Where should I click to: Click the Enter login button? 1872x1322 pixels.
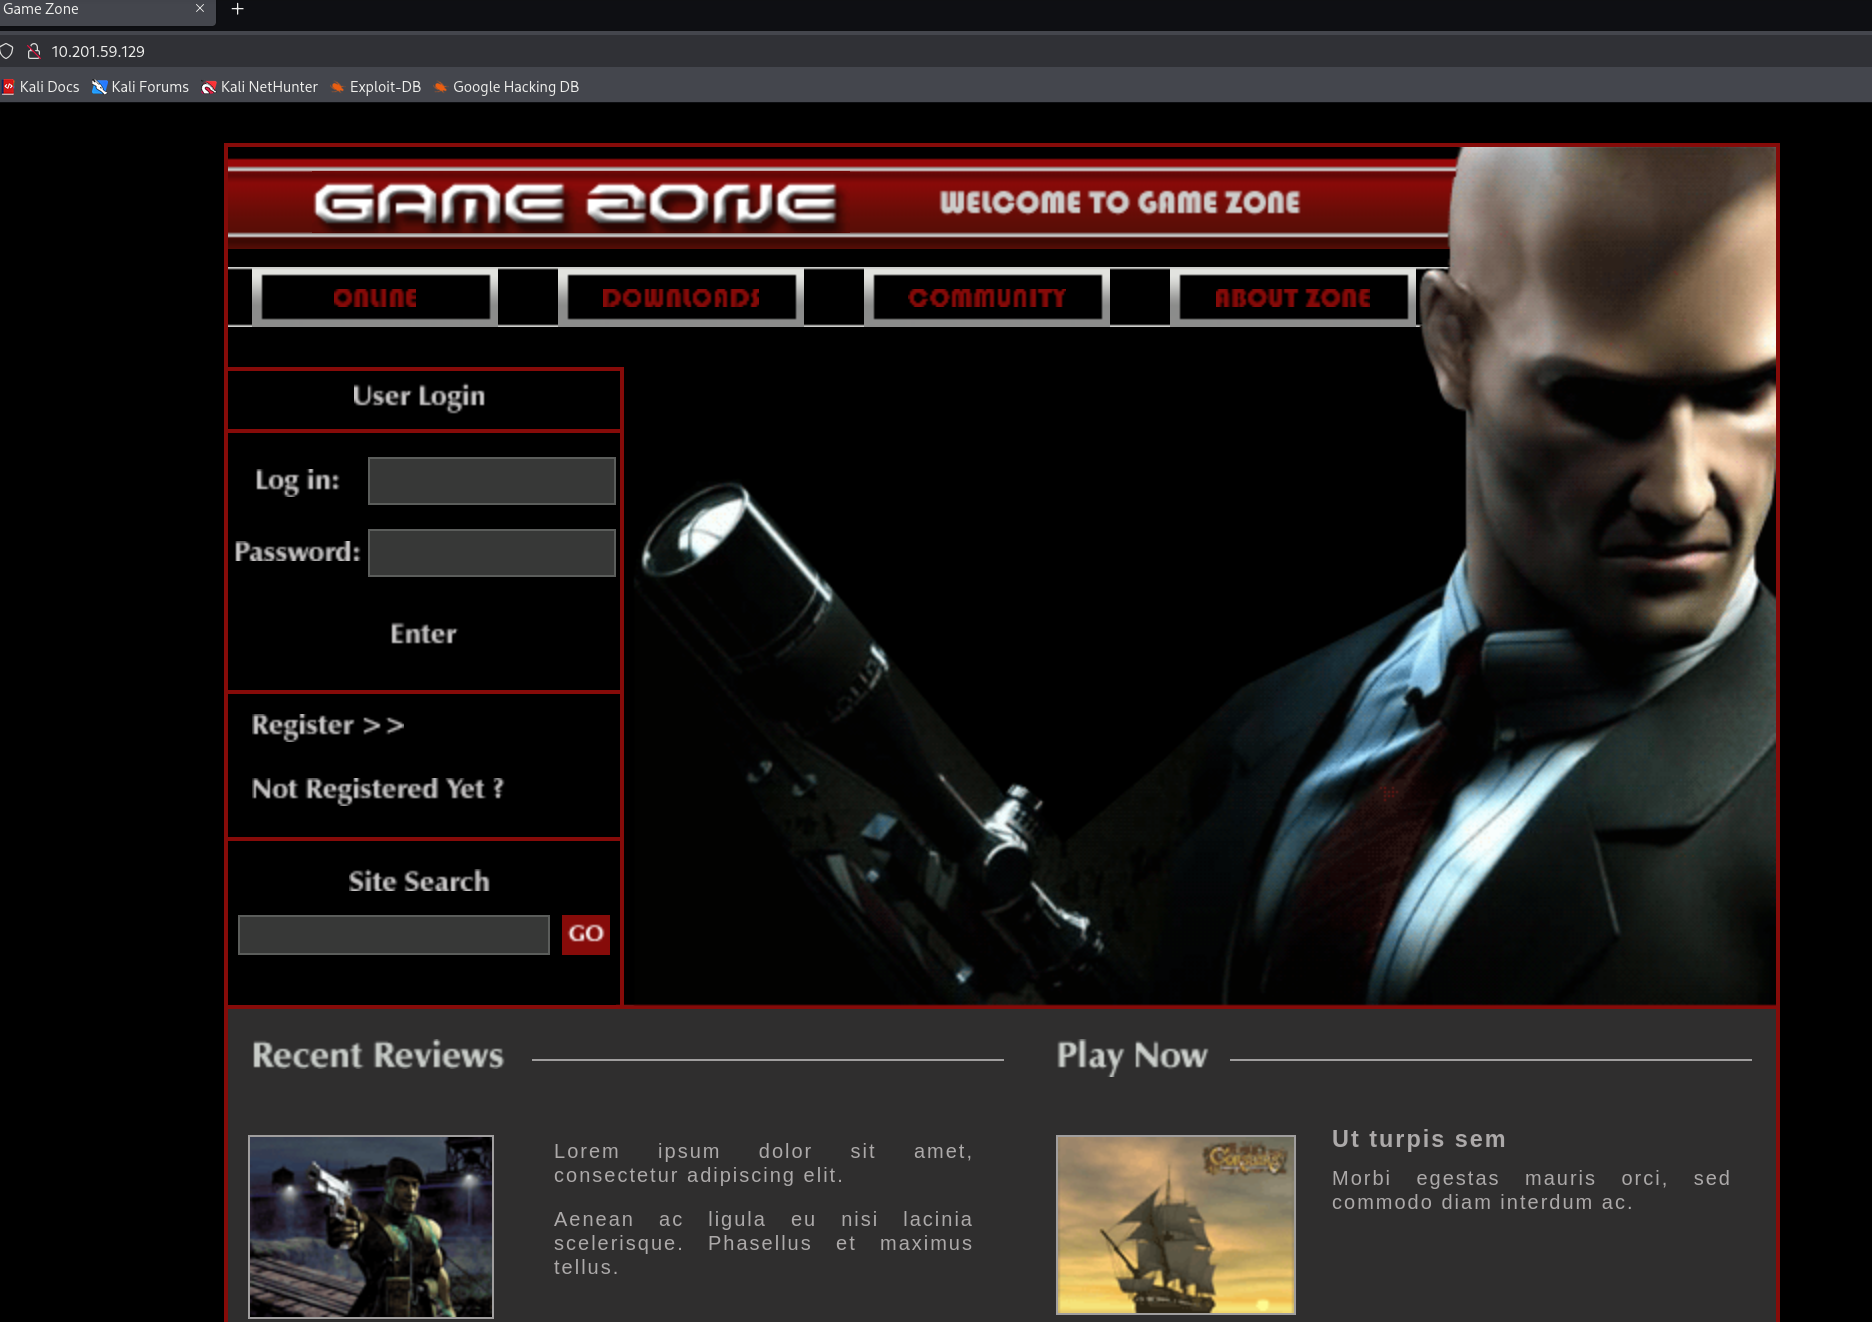tap(423, 634)
